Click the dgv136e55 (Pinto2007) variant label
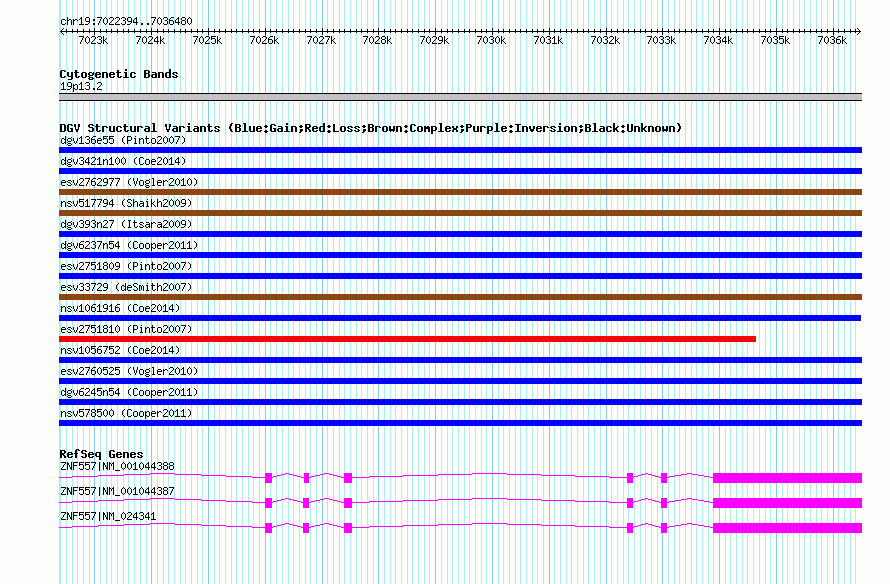The image size is (890, 584). pyautogui.click(x=123, y=140)
